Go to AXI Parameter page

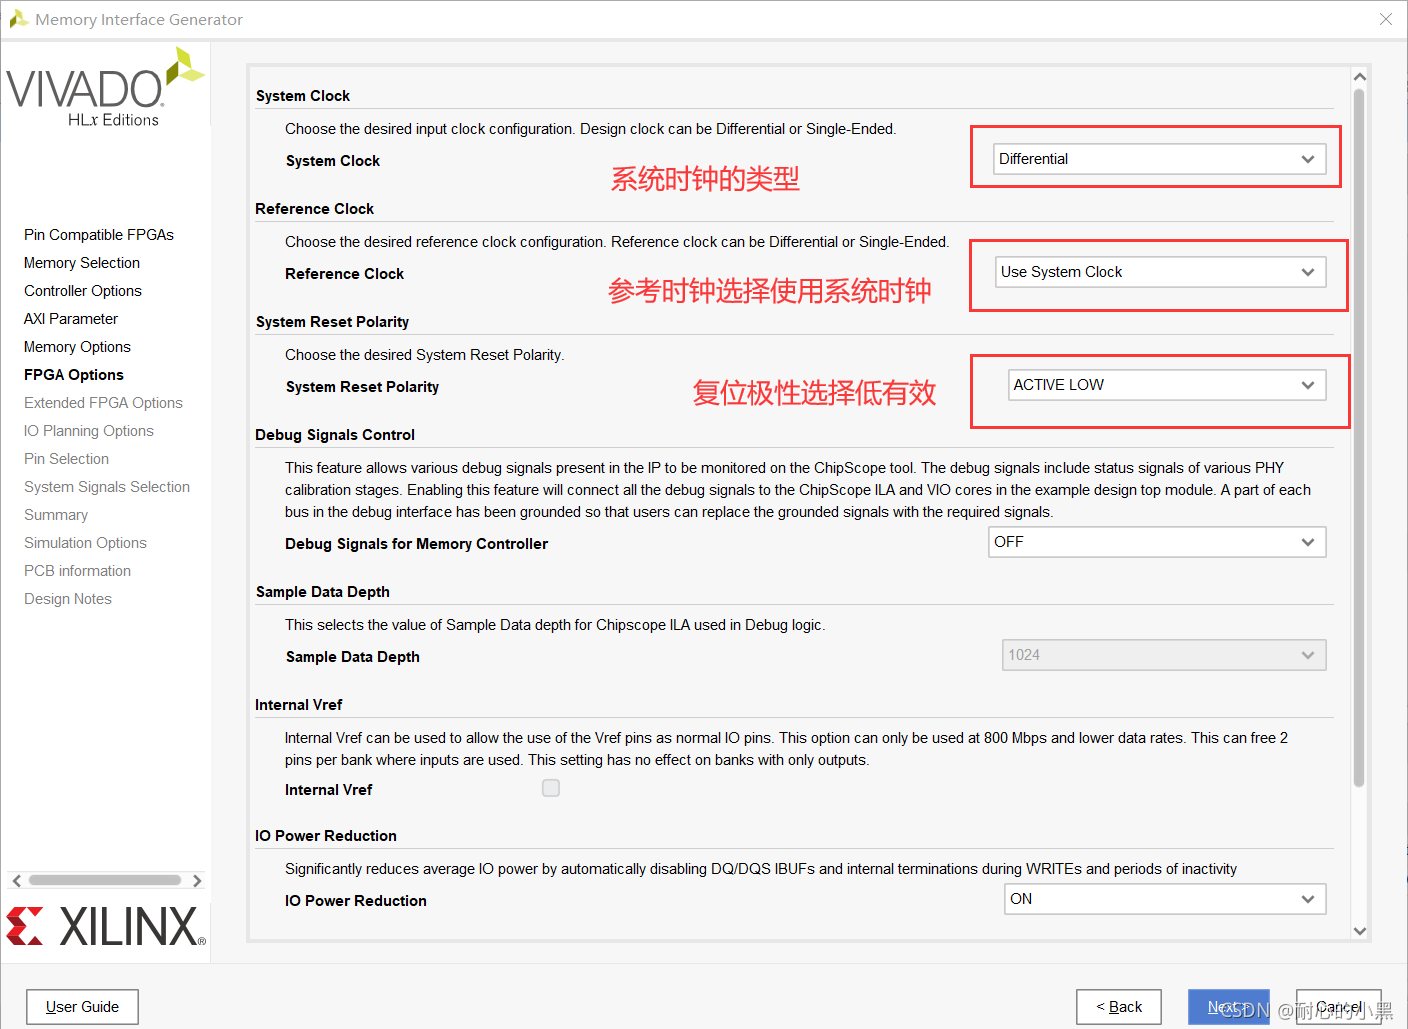(x=71, y=319)
